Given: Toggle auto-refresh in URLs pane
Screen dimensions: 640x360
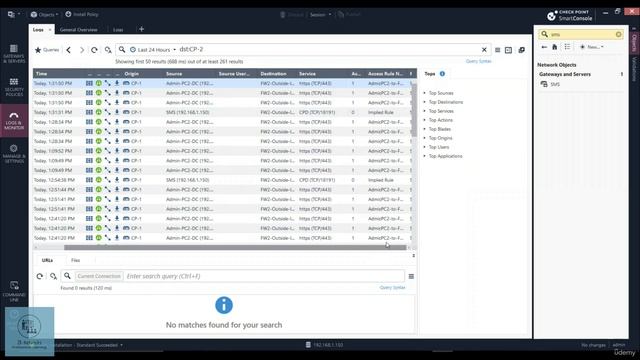Looking at the screenshot, I should pyautogui.click(x=53, y=276).
